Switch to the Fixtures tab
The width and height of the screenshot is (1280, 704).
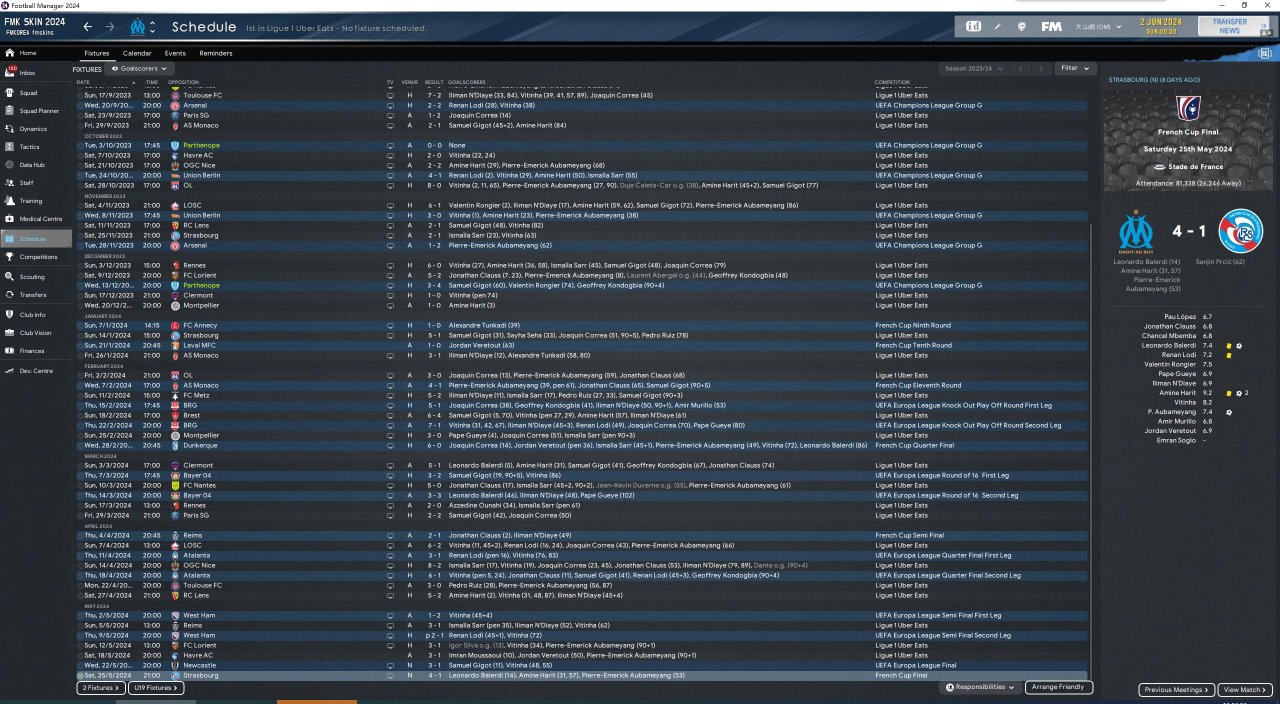pos(97,53)
